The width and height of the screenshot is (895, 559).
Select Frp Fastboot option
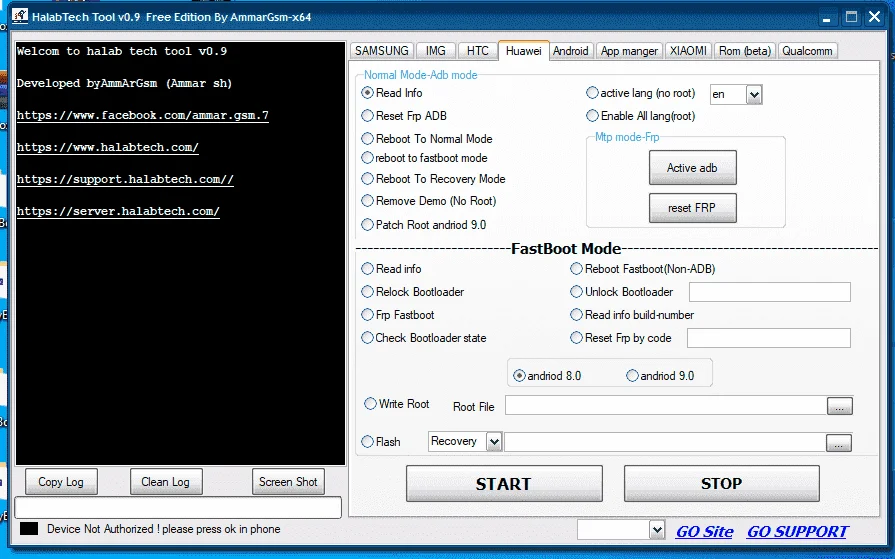coord(398,315)
